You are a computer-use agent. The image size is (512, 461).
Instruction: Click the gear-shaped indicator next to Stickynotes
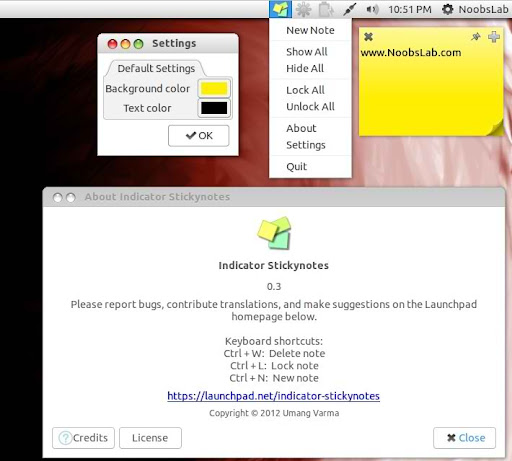304,9
